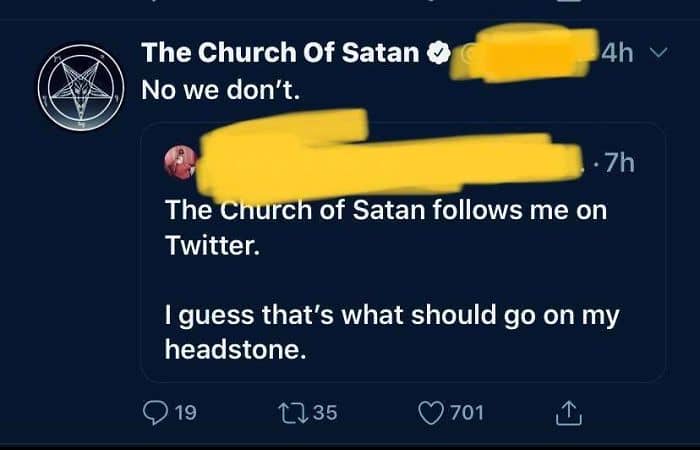Click the reply count 19
This screenshot has width=700, height=450.
185,411
